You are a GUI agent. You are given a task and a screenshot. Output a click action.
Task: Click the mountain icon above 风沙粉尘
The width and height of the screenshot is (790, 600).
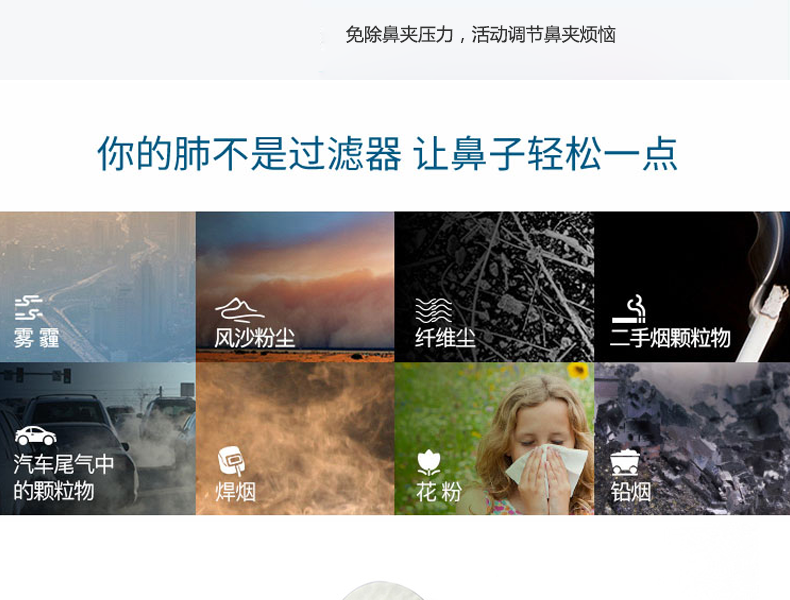click(x=239, y=310)
